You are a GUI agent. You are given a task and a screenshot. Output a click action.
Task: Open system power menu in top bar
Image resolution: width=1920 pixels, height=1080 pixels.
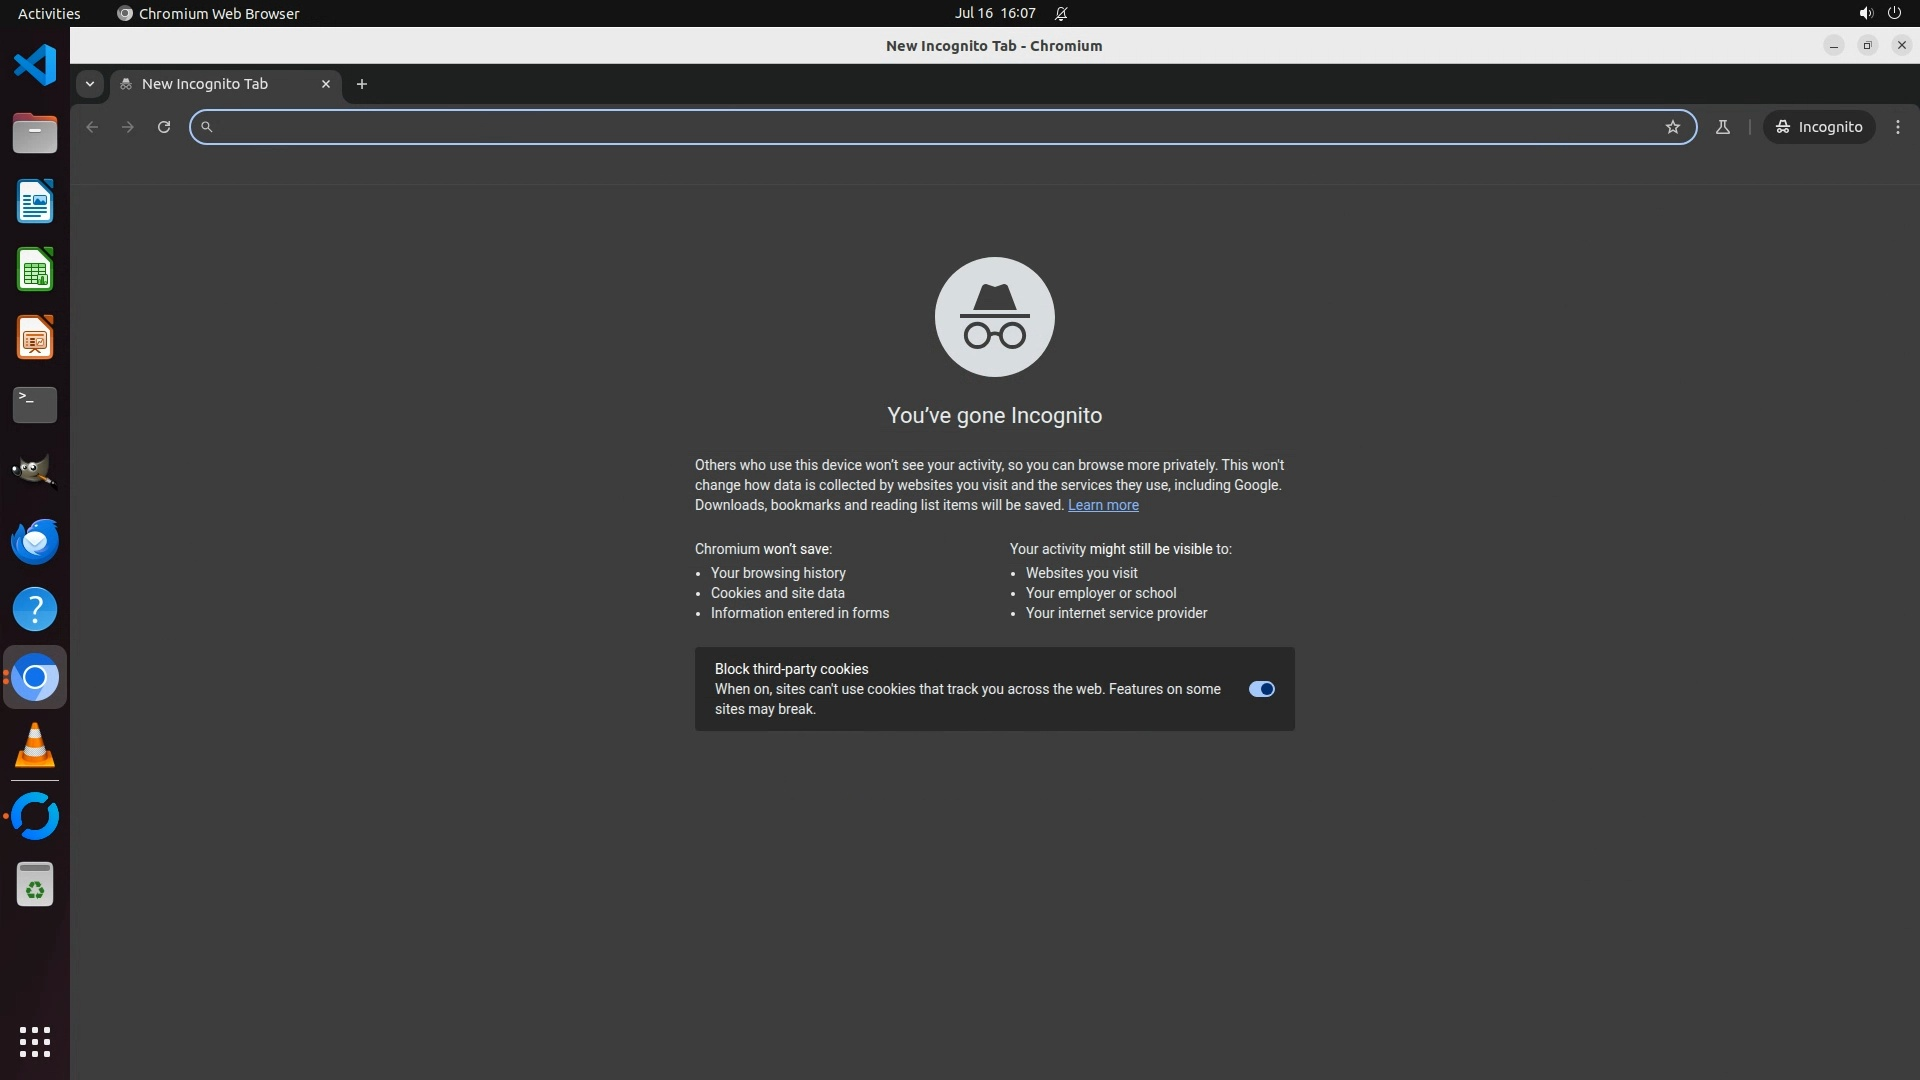pyautogui.click(x=1894, y=13)
